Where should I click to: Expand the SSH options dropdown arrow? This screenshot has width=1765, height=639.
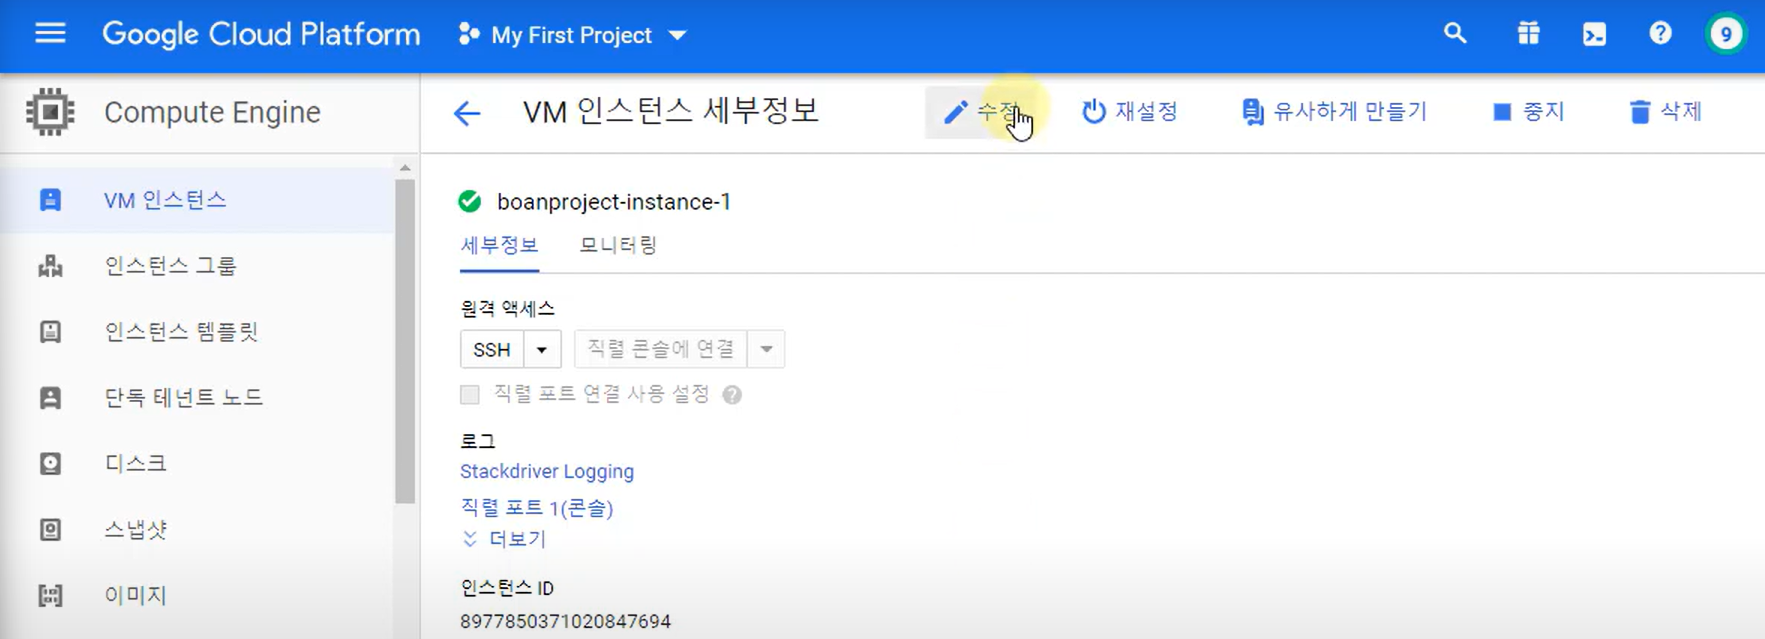(542, 350)
